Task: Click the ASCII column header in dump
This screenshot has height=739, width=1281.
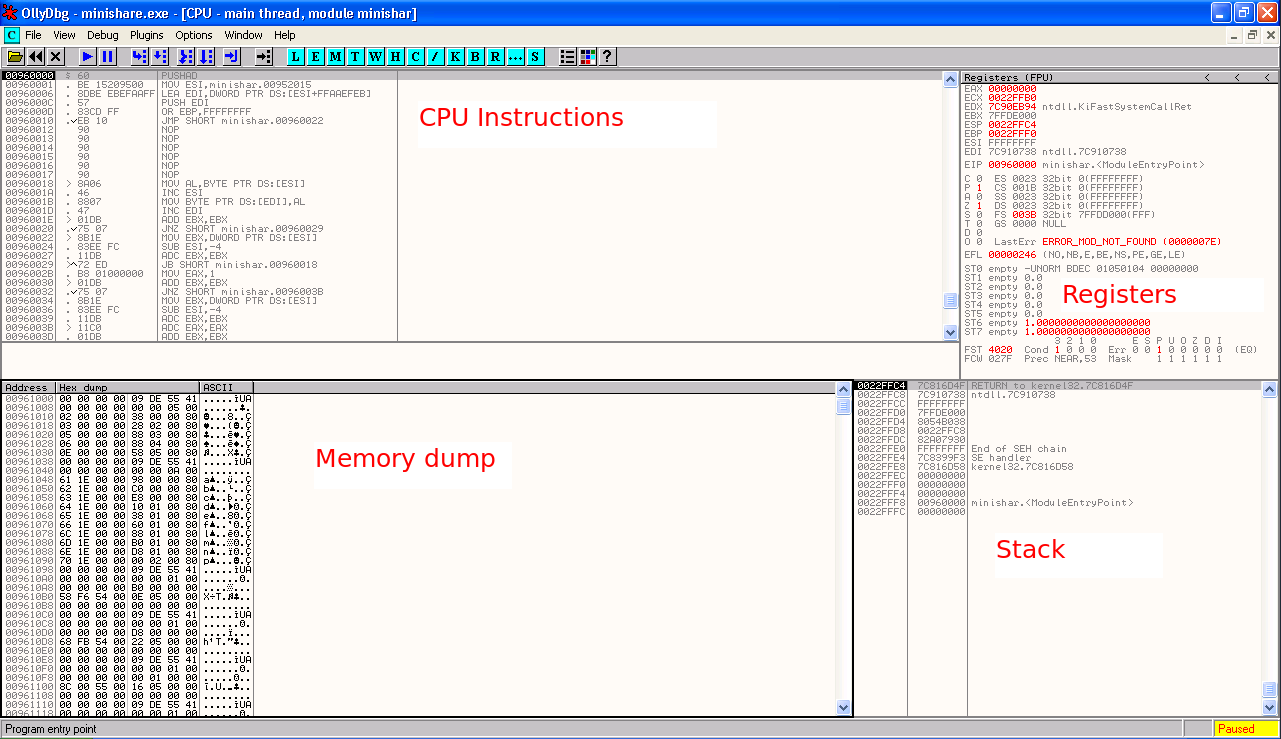Action: tap(227, 387)
